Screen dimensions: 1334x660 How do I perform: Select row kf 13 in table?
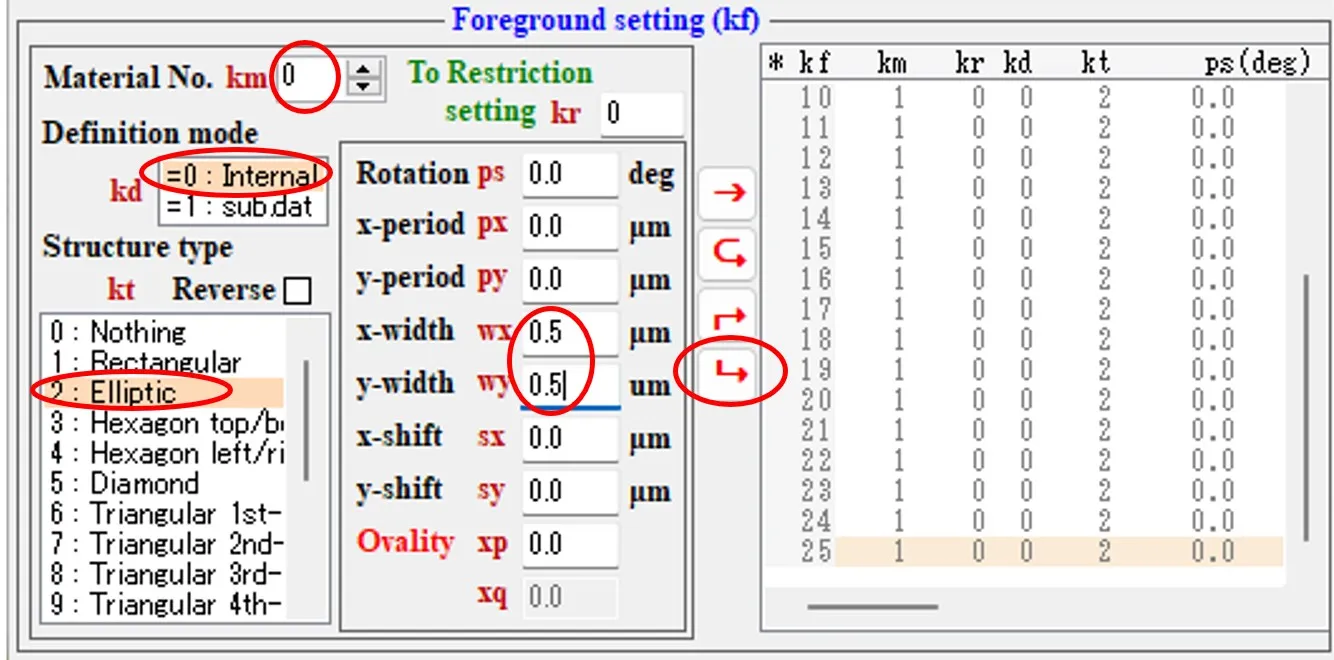click(1025, 188)
